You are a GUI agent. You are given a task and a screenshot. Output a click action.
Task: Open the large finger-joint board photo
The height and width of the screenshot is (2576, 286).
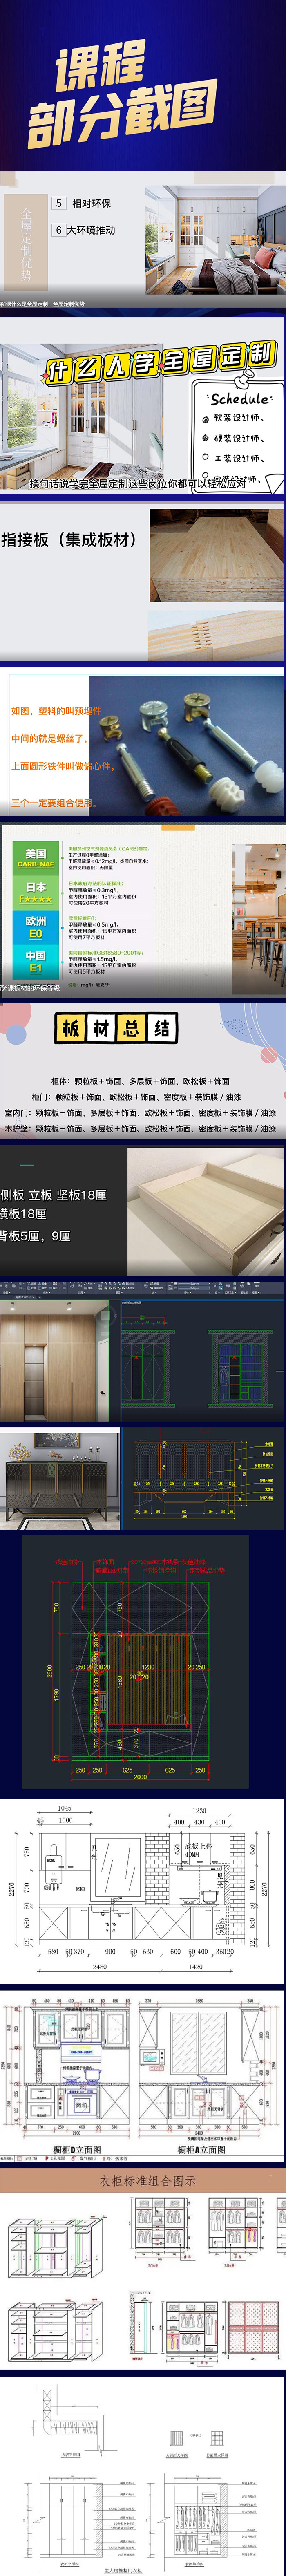tap(216, 555)
